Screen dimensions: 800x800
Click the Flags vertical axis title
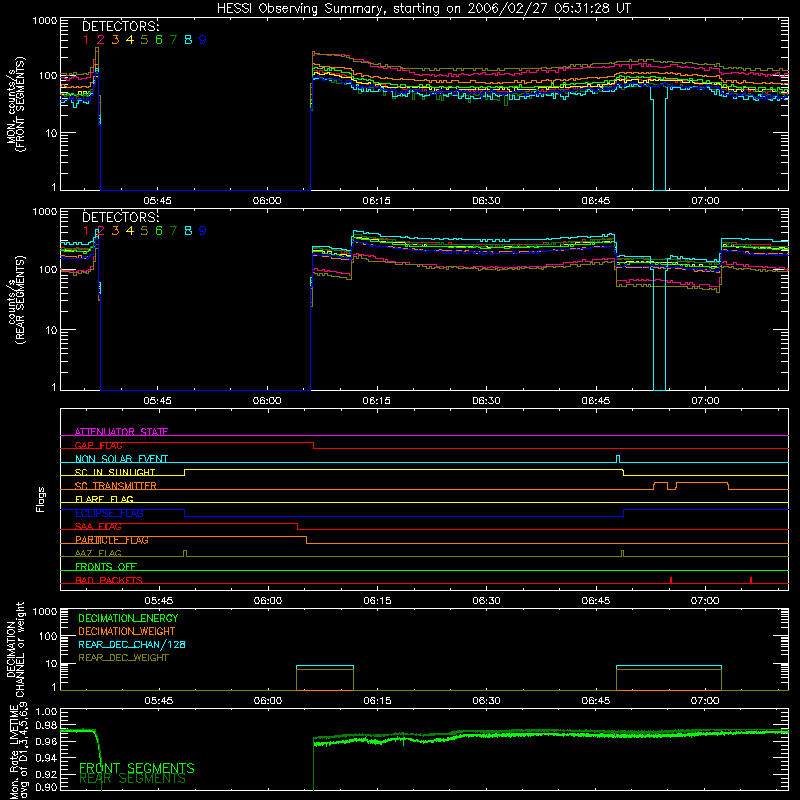click(41, 499)
